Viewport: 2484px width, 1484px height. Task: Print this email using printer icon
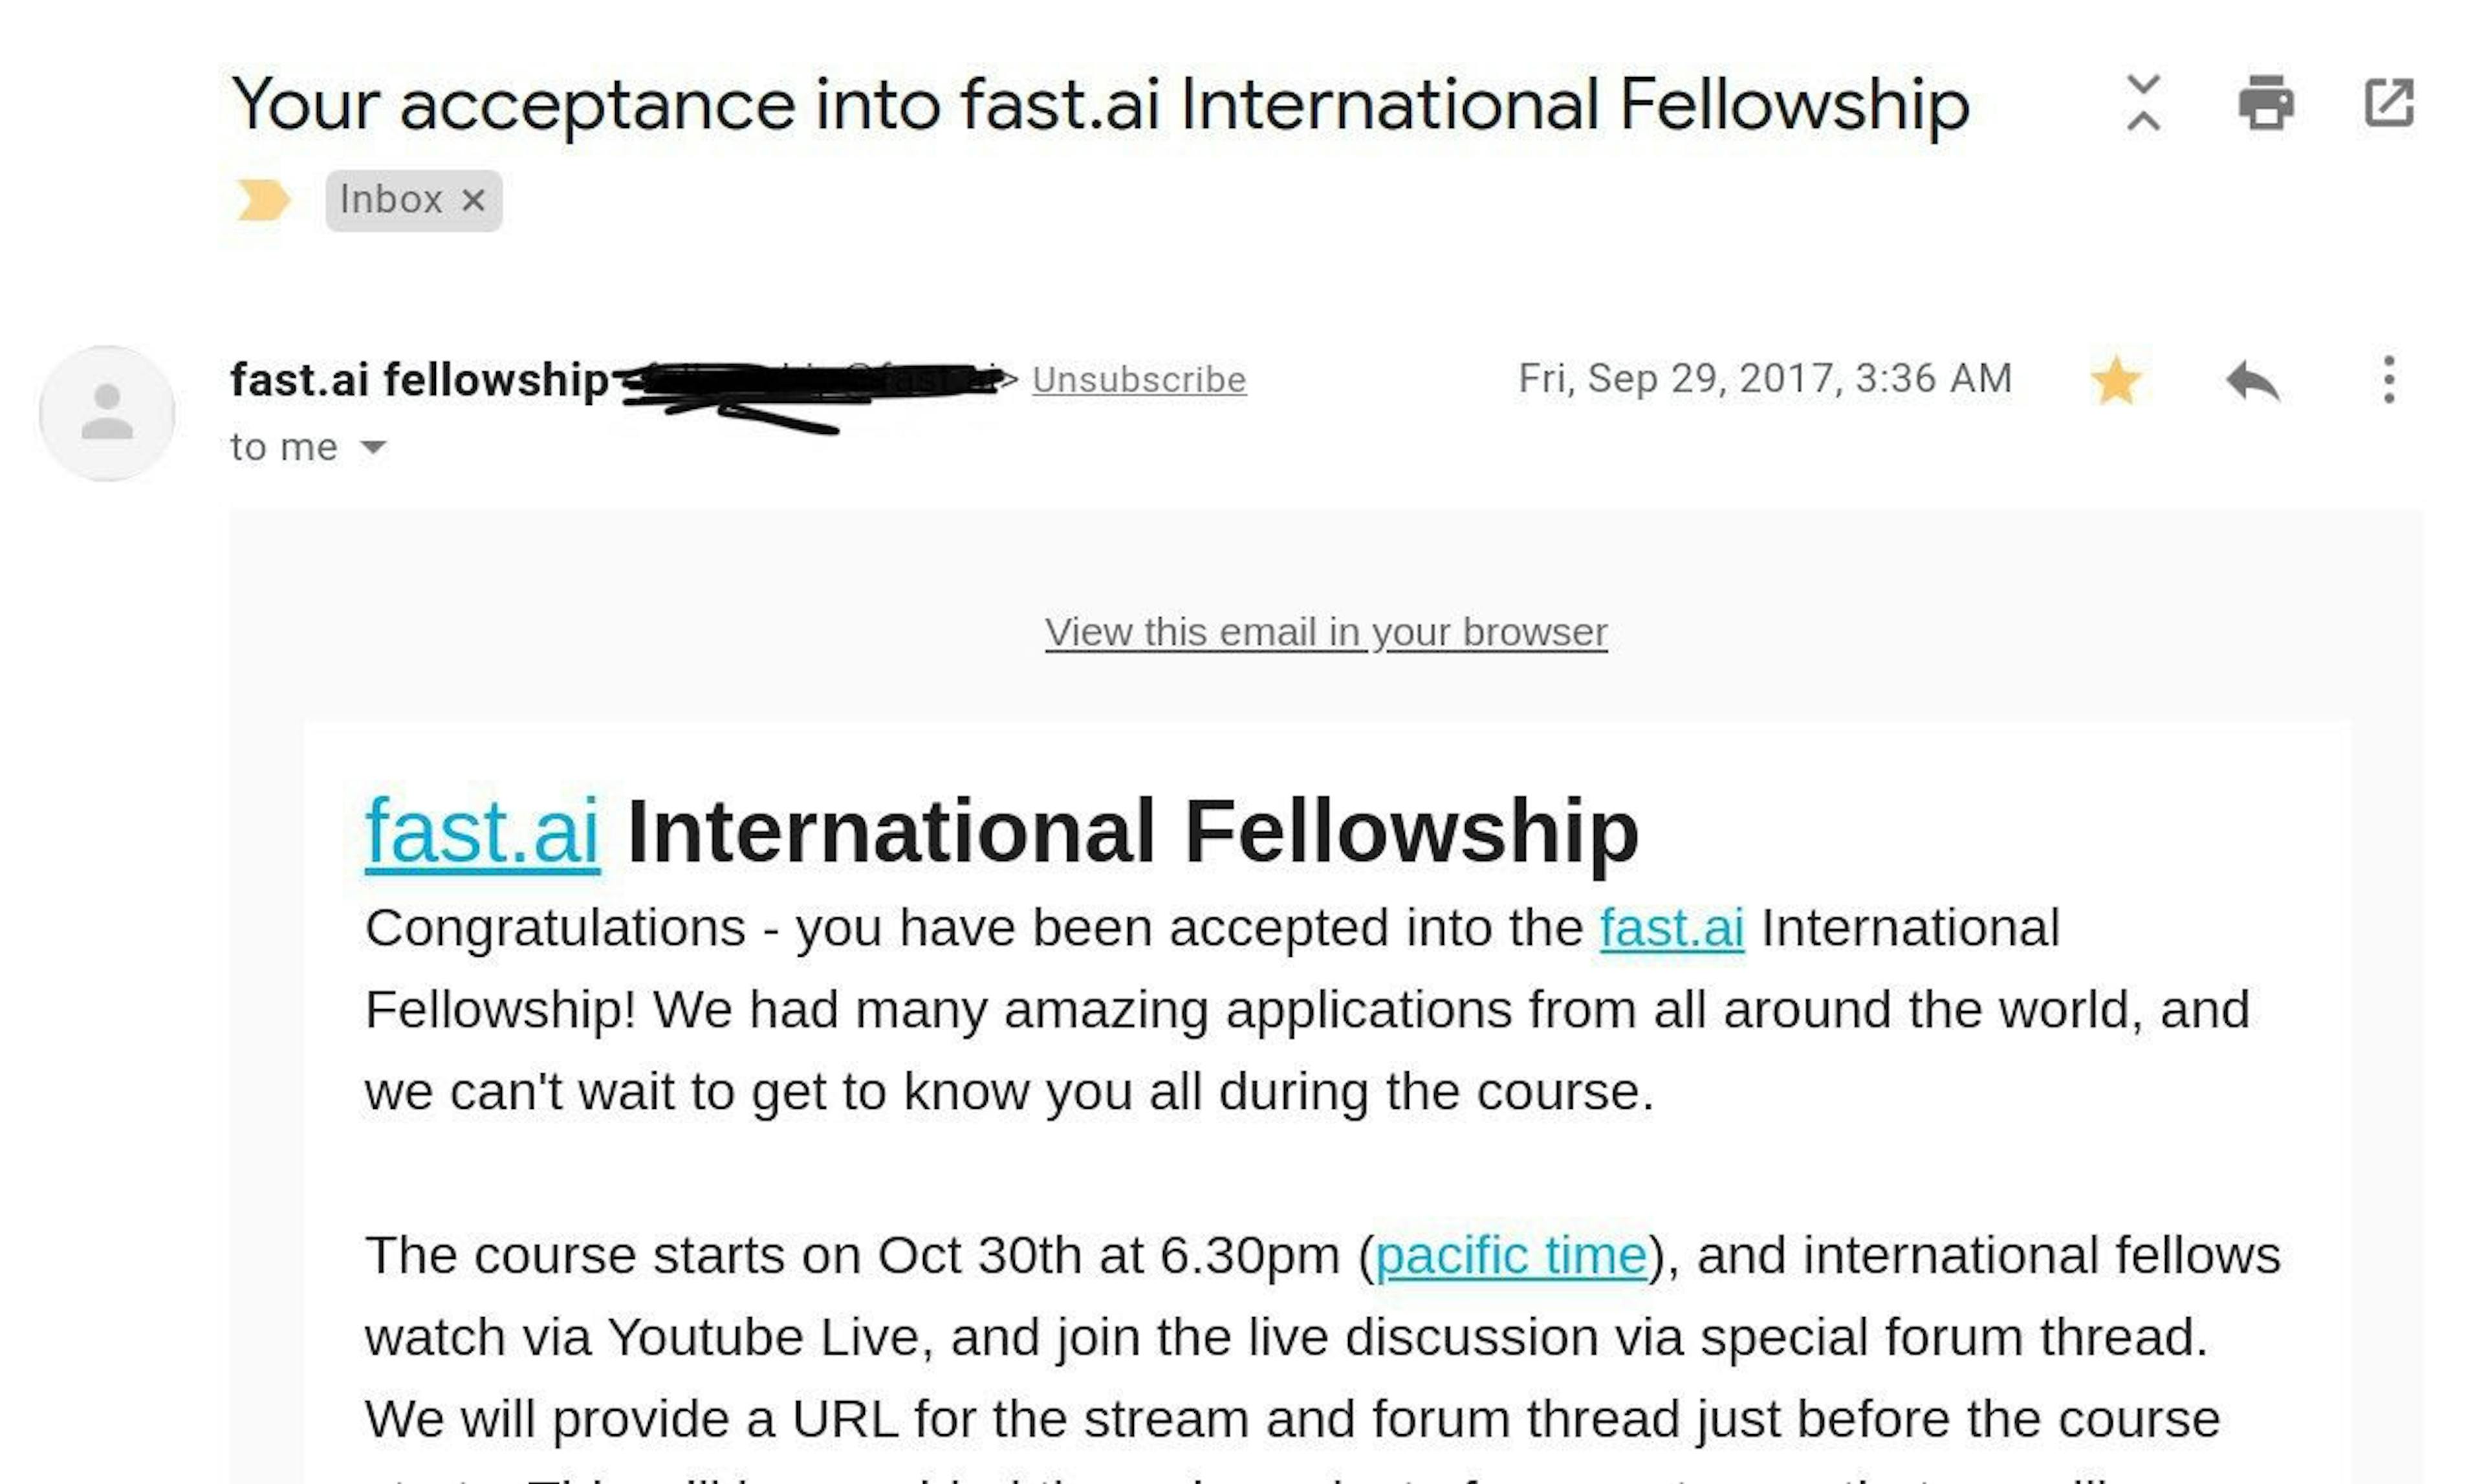tap(2265, 103)
